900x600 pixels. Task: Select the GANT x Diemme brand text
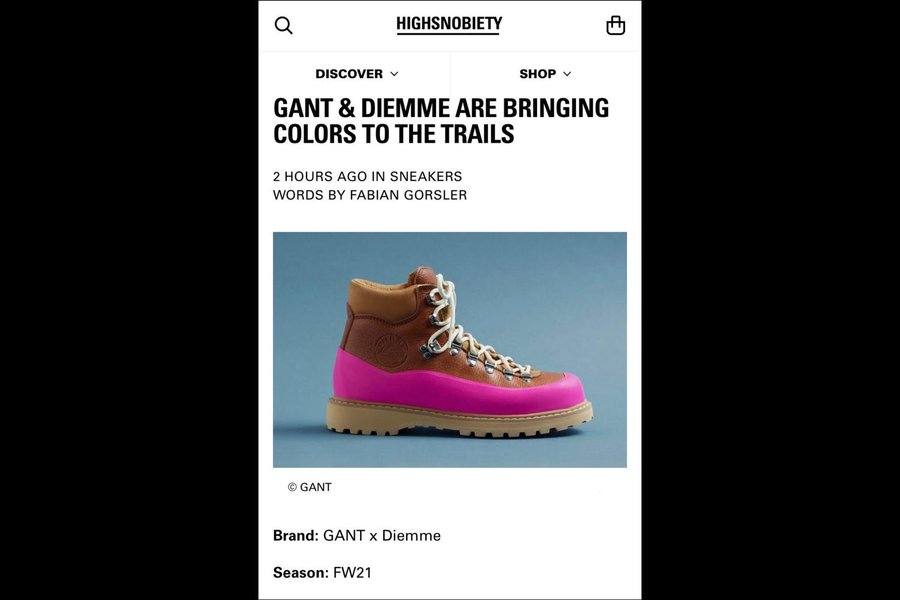coord(382,536)
